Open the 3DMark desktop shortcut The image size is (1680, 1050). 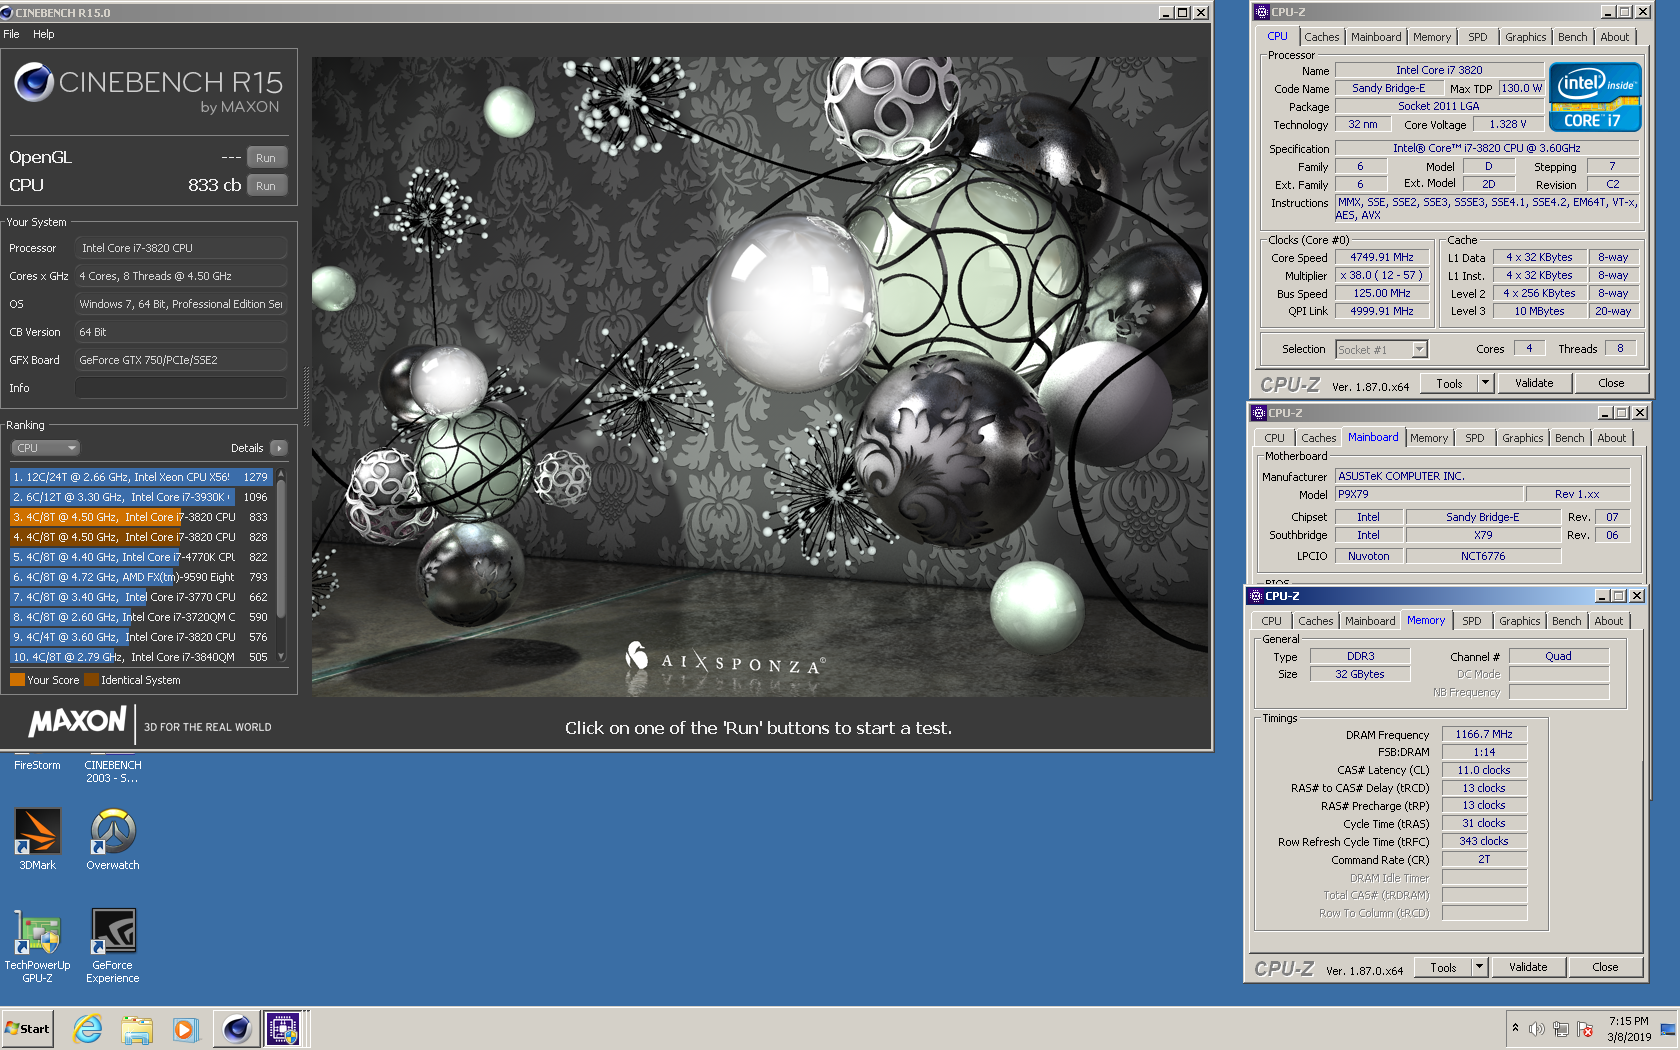coord(37,839)
